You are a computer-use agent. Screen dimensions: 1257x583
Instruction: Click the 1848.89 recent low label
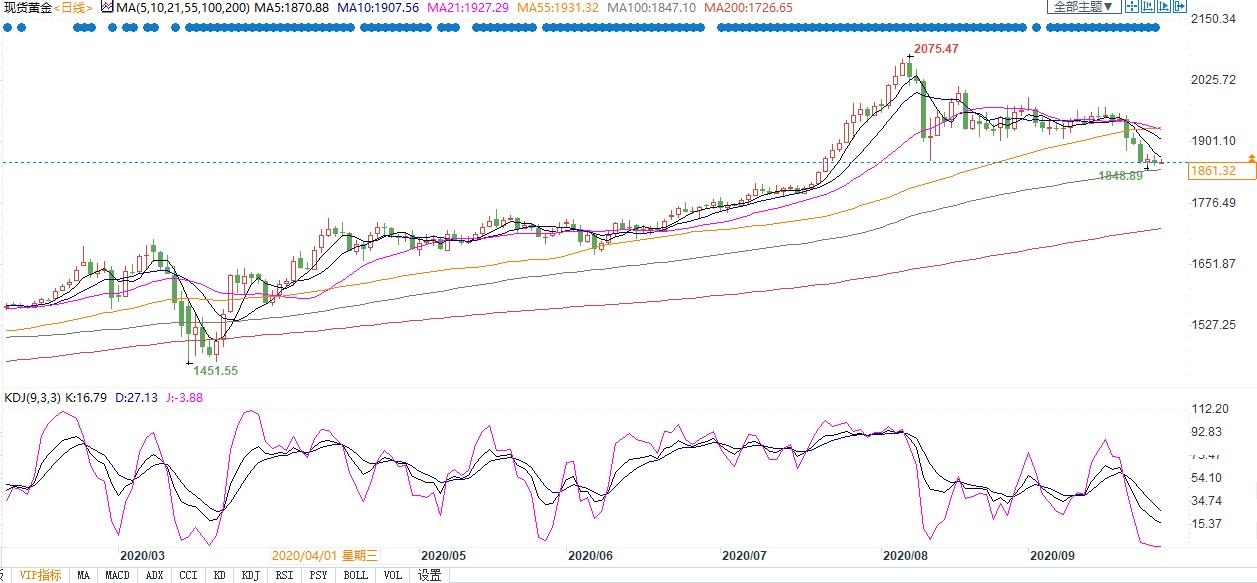[x=1119, y=175]
